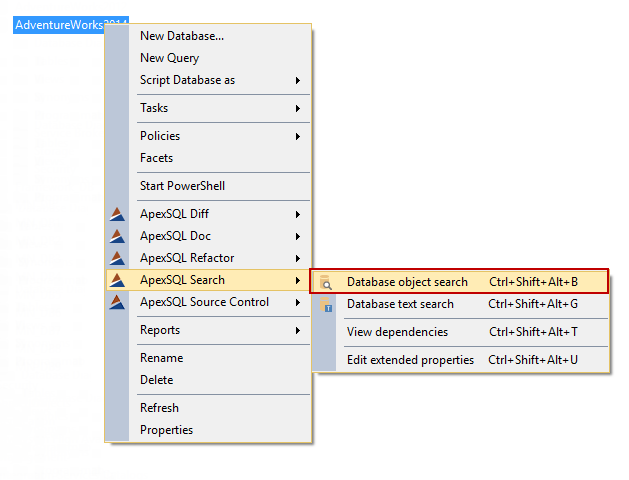Select Facets in the context menu

[208, 158]
